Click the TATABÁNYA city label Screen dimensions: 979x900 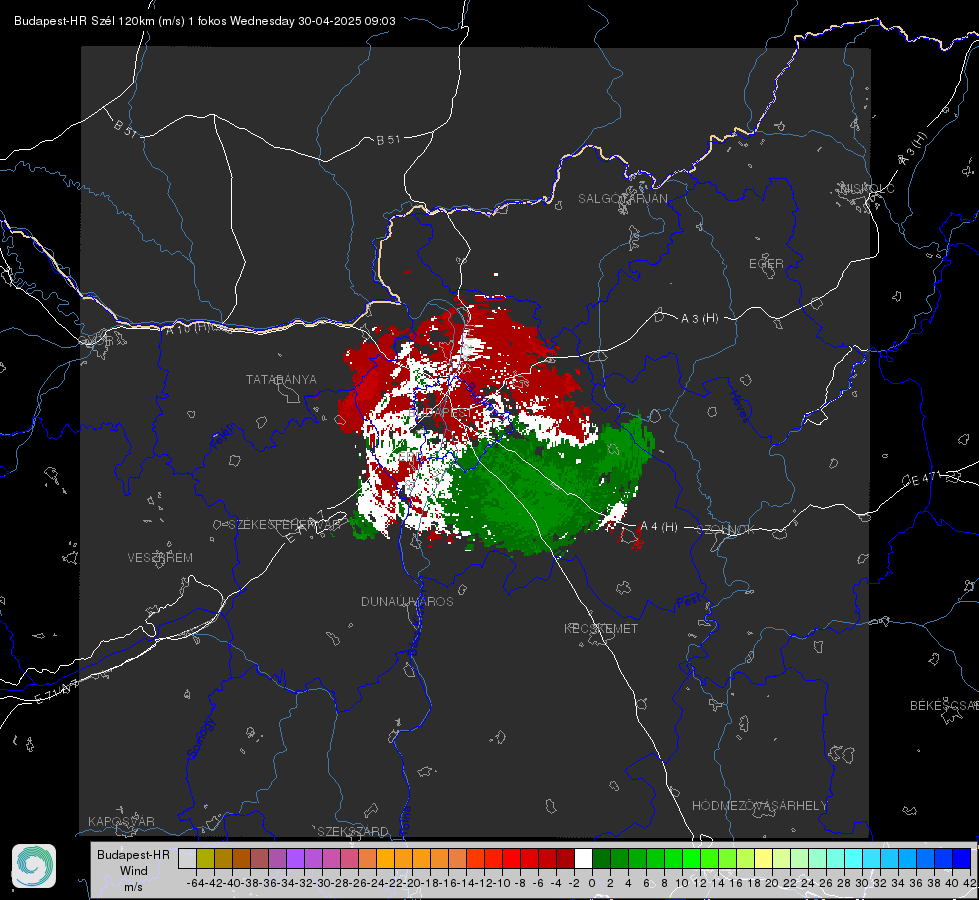pyautogui.click(x=281, y=379)
